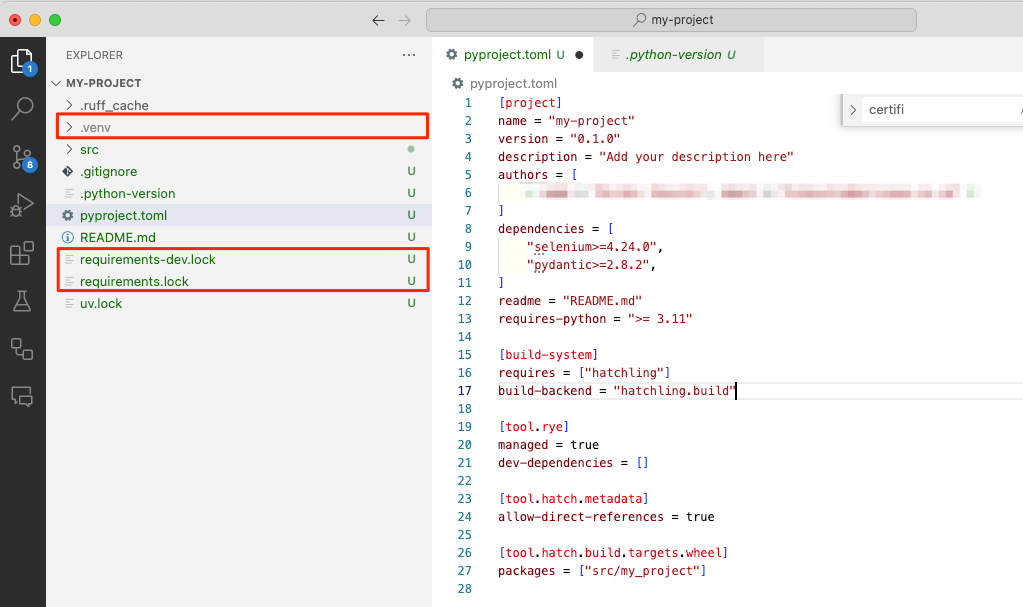The width and height of the screenshot is (1023, 607).
Task: Click the More Actions ellipsis in Explorer
Action: 408,56
